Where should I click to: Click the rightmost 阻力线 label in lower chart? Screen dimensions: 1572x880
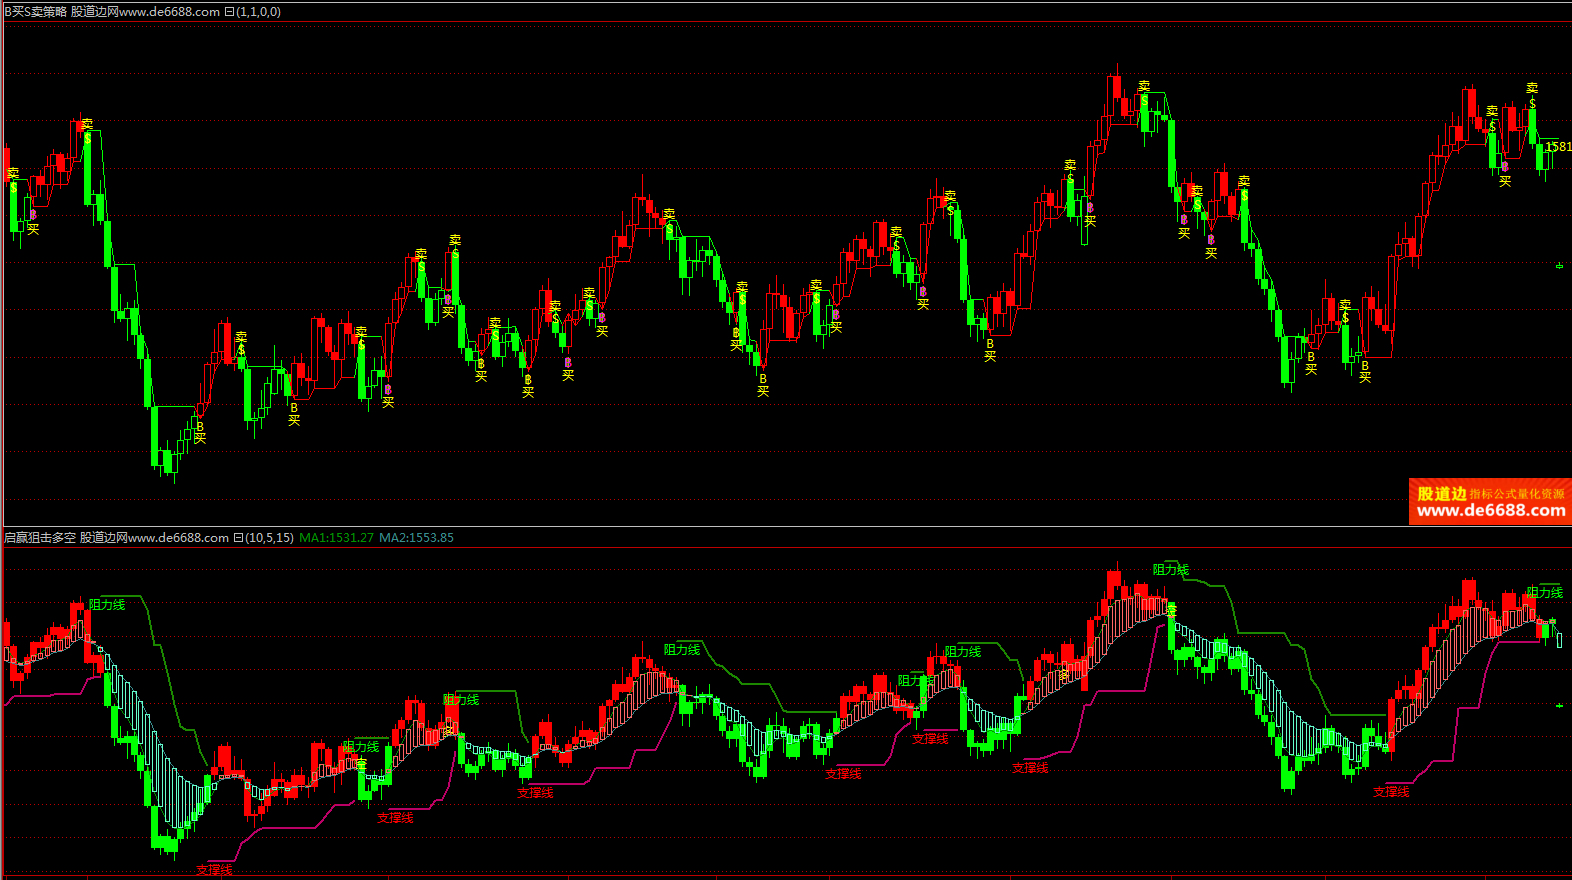point(1545,593)
